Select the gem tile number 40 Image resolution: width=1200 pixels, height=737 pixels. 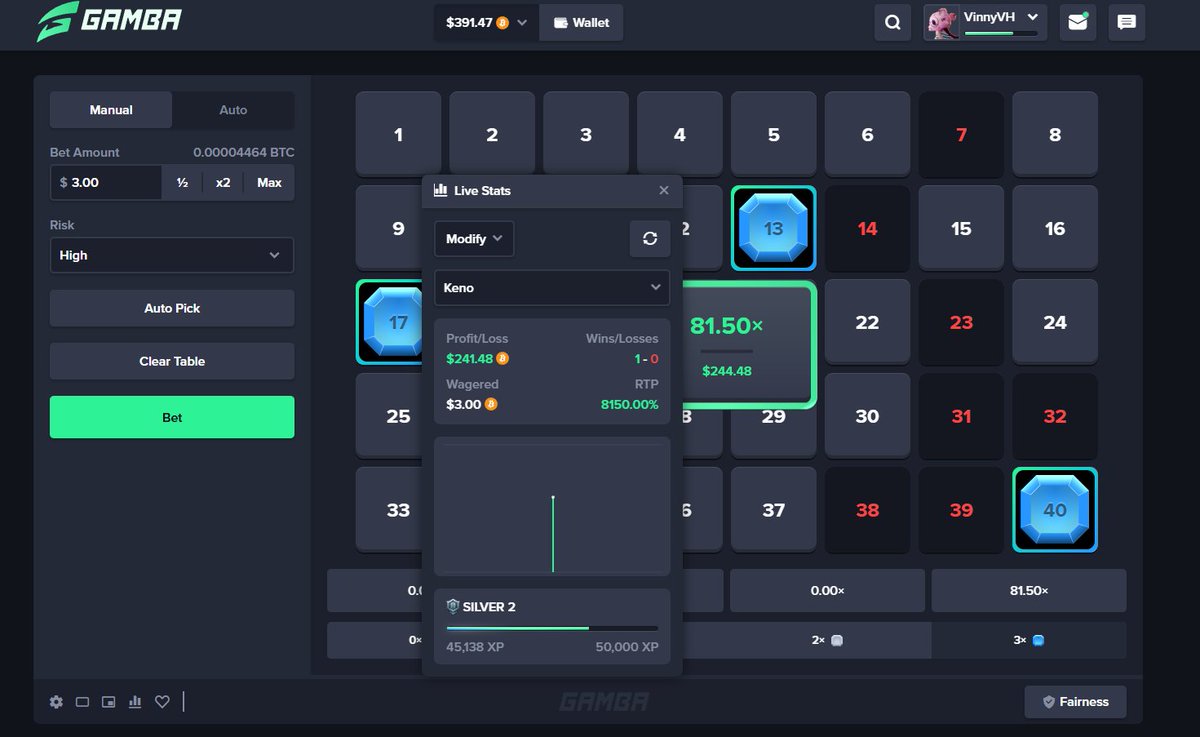[x=1055, y=510]
